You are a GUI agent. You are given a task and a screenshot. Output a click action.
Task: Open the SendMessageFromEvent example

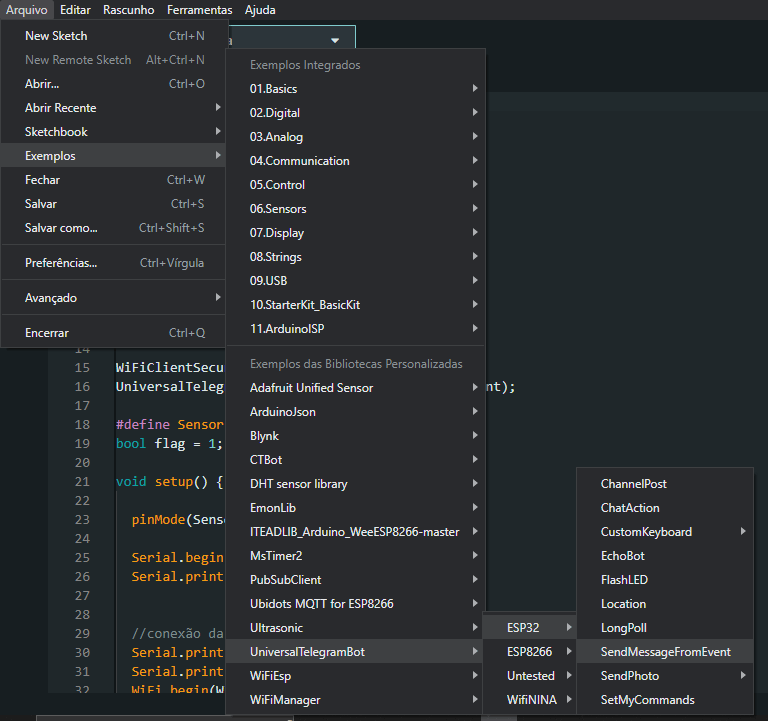click(665, 652)
